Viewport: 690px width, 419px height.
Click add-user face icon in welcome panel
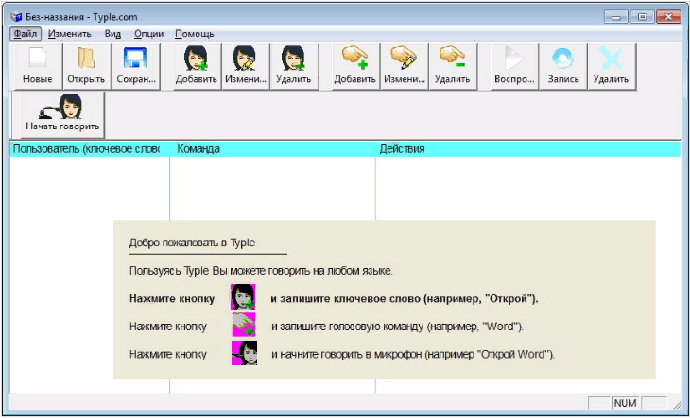point(243,297)
